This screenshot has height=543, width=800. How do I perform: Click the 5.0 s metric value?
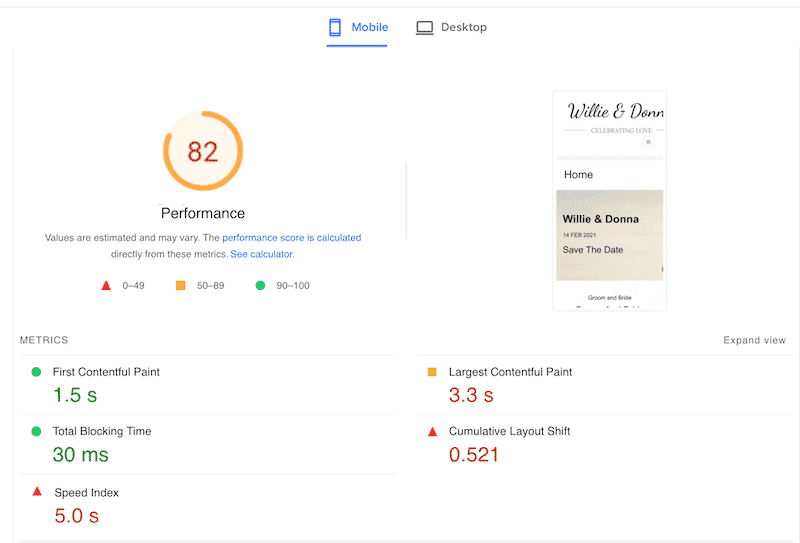point(77,515)
